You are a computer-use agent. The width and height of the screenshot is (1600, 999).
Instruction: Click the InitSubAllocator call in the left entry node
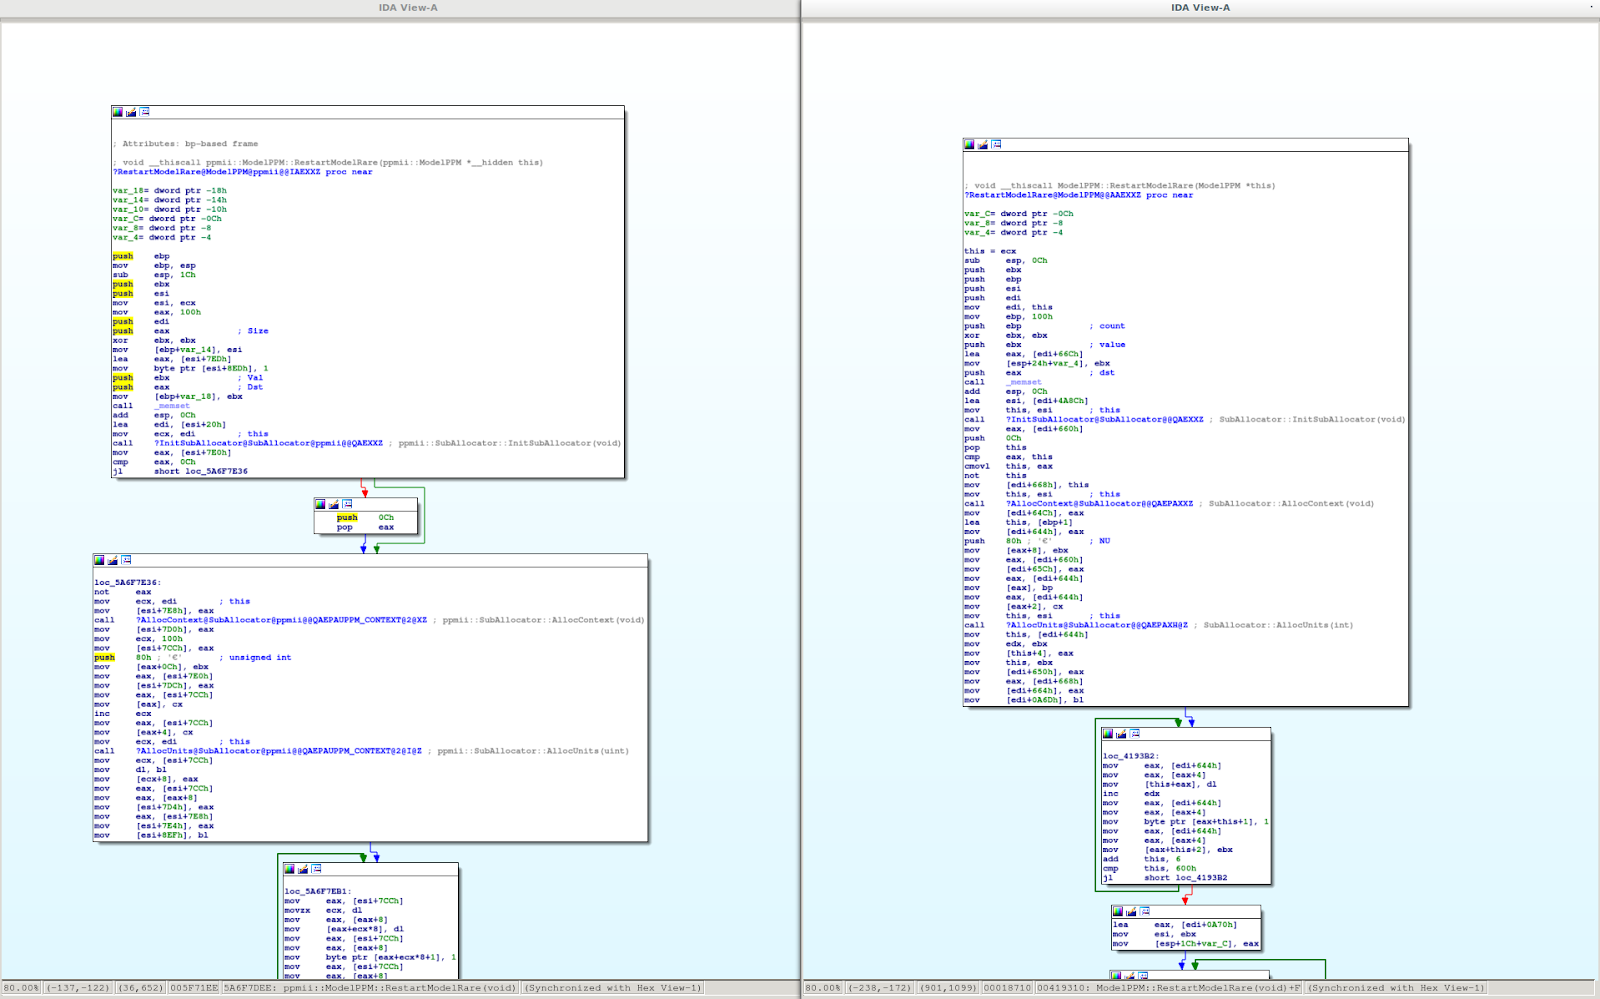click(x=268, y=443)
